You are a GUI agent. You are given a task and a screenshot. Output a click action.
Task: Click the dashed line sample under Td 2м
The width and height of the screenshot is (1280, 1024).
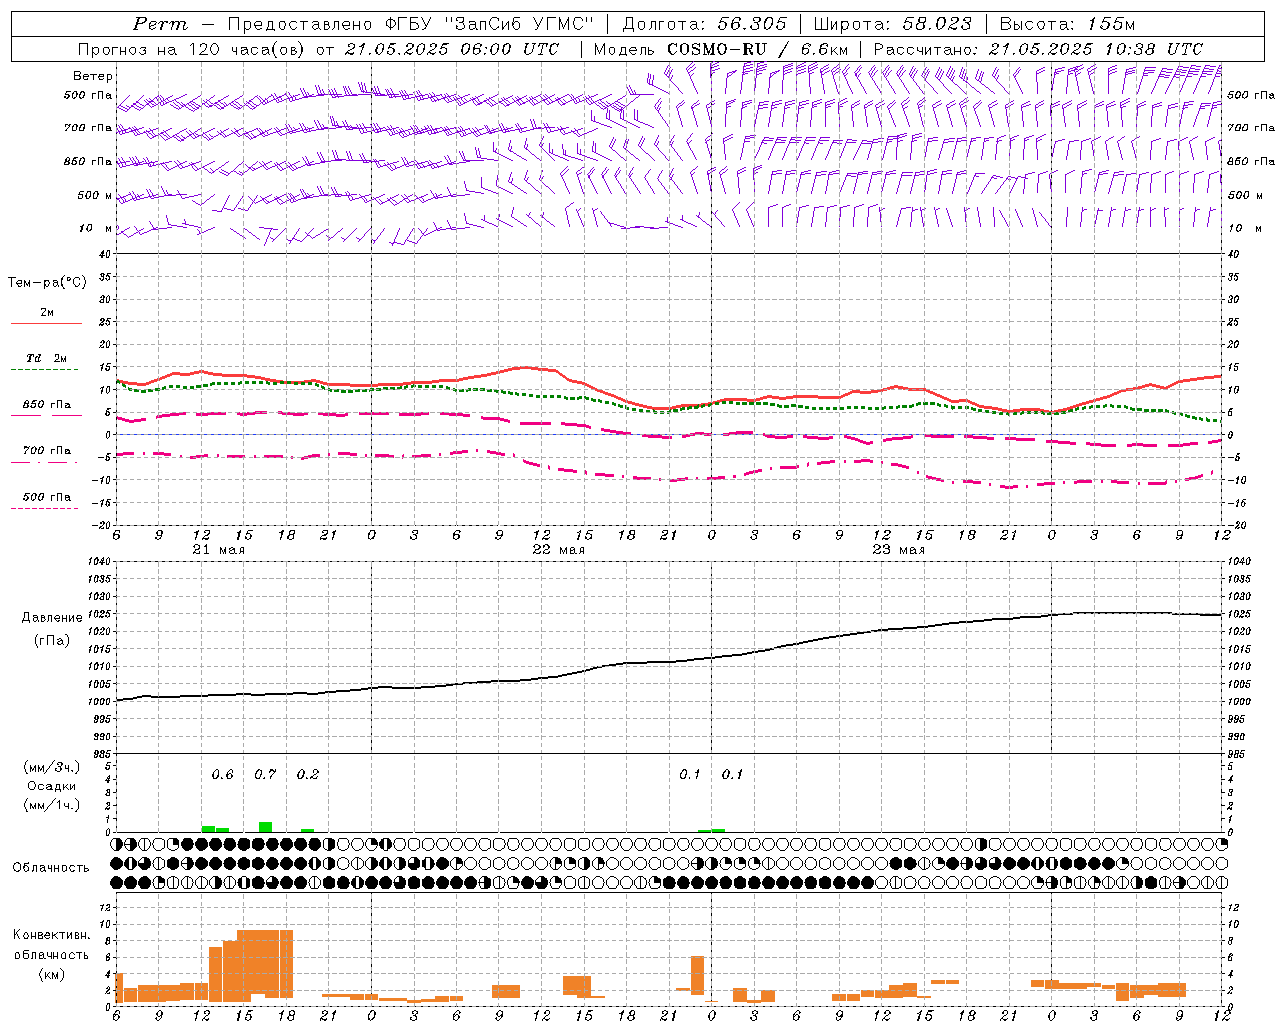45,370
